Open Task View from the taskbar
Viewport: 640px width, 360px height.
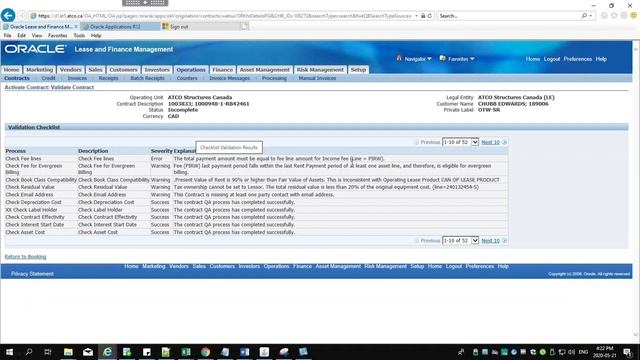[x=48, y=352]
